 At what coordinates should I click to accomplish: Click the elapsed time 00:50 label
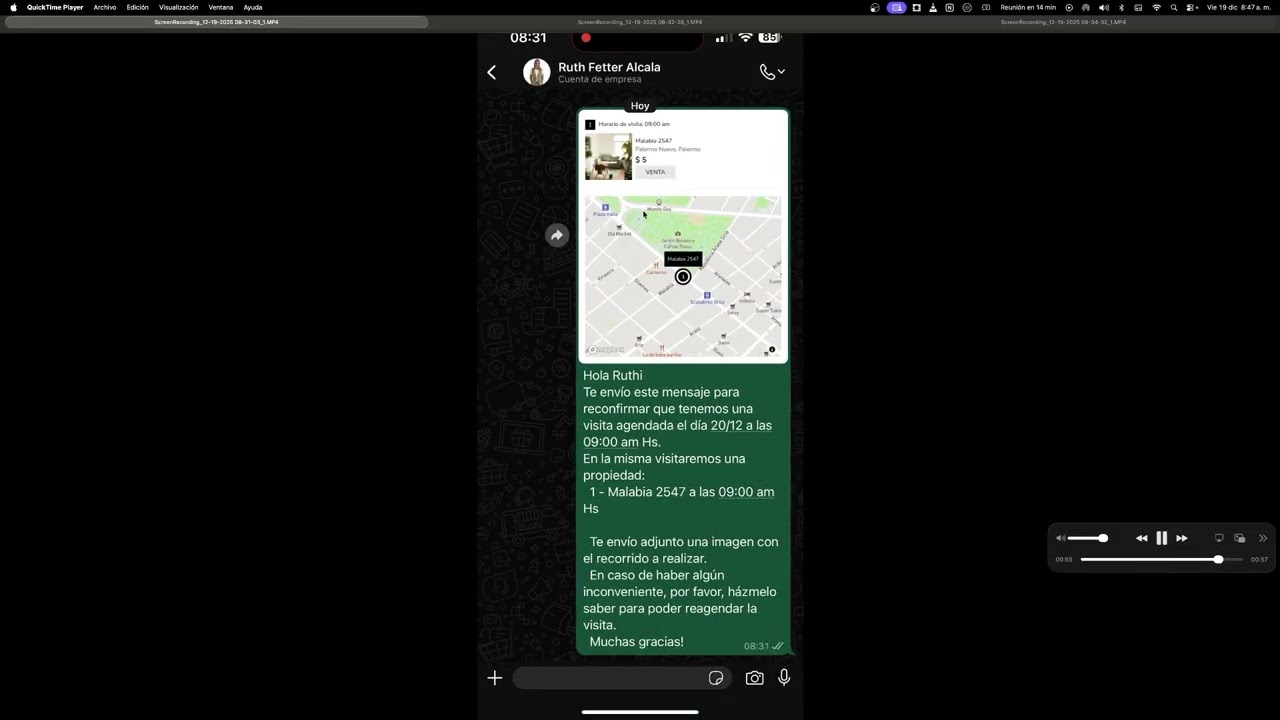click(x=1064, y=560)
